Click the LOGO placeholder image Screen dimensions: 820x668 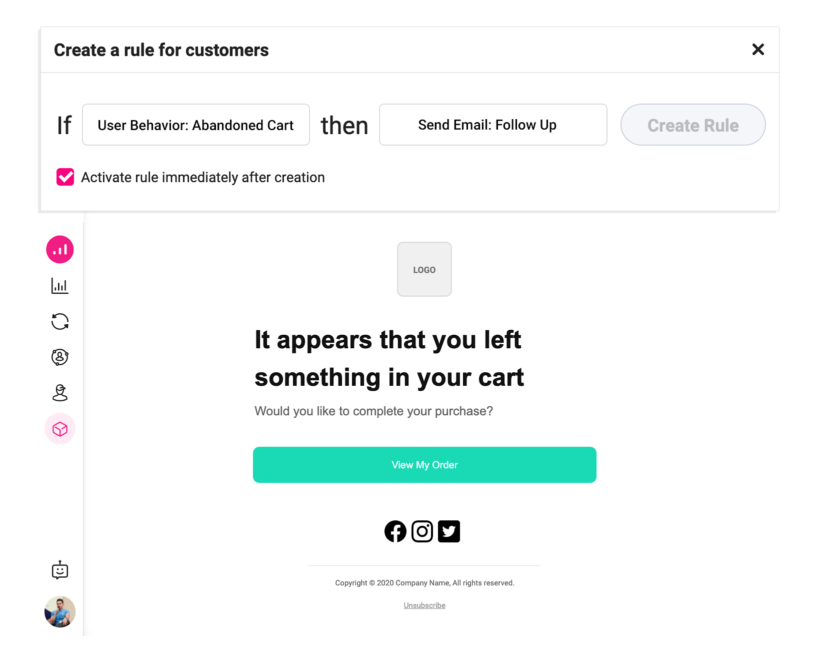tap(424, 269)
